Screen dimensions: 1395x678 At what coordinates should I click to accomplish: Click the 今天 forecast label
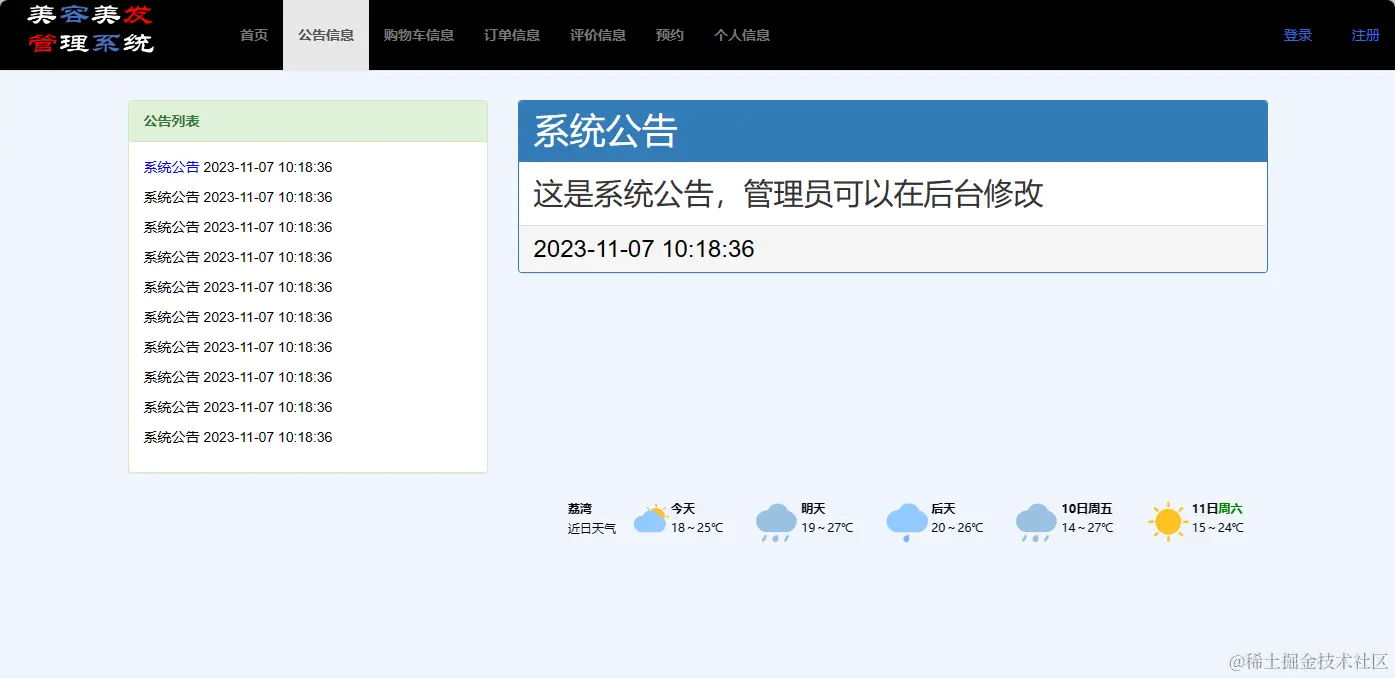[683, 509]
